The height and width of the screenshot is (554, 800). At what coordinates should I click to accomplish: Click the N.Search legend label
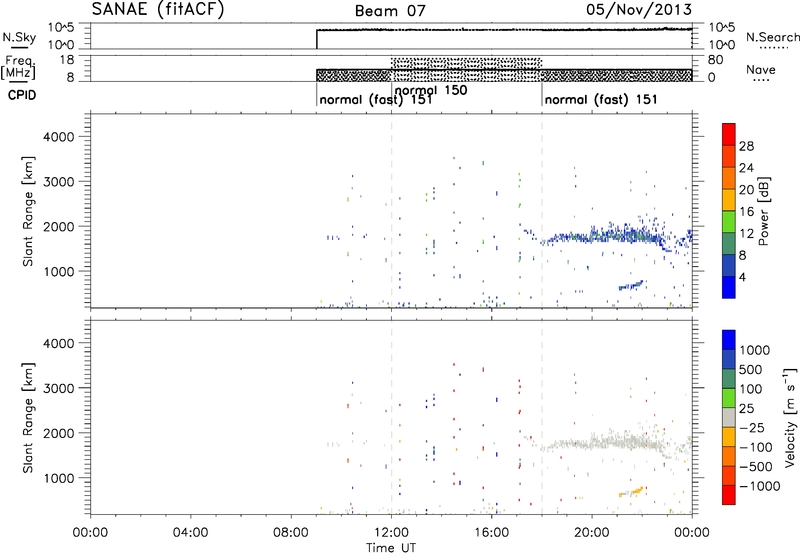[772, 37]
